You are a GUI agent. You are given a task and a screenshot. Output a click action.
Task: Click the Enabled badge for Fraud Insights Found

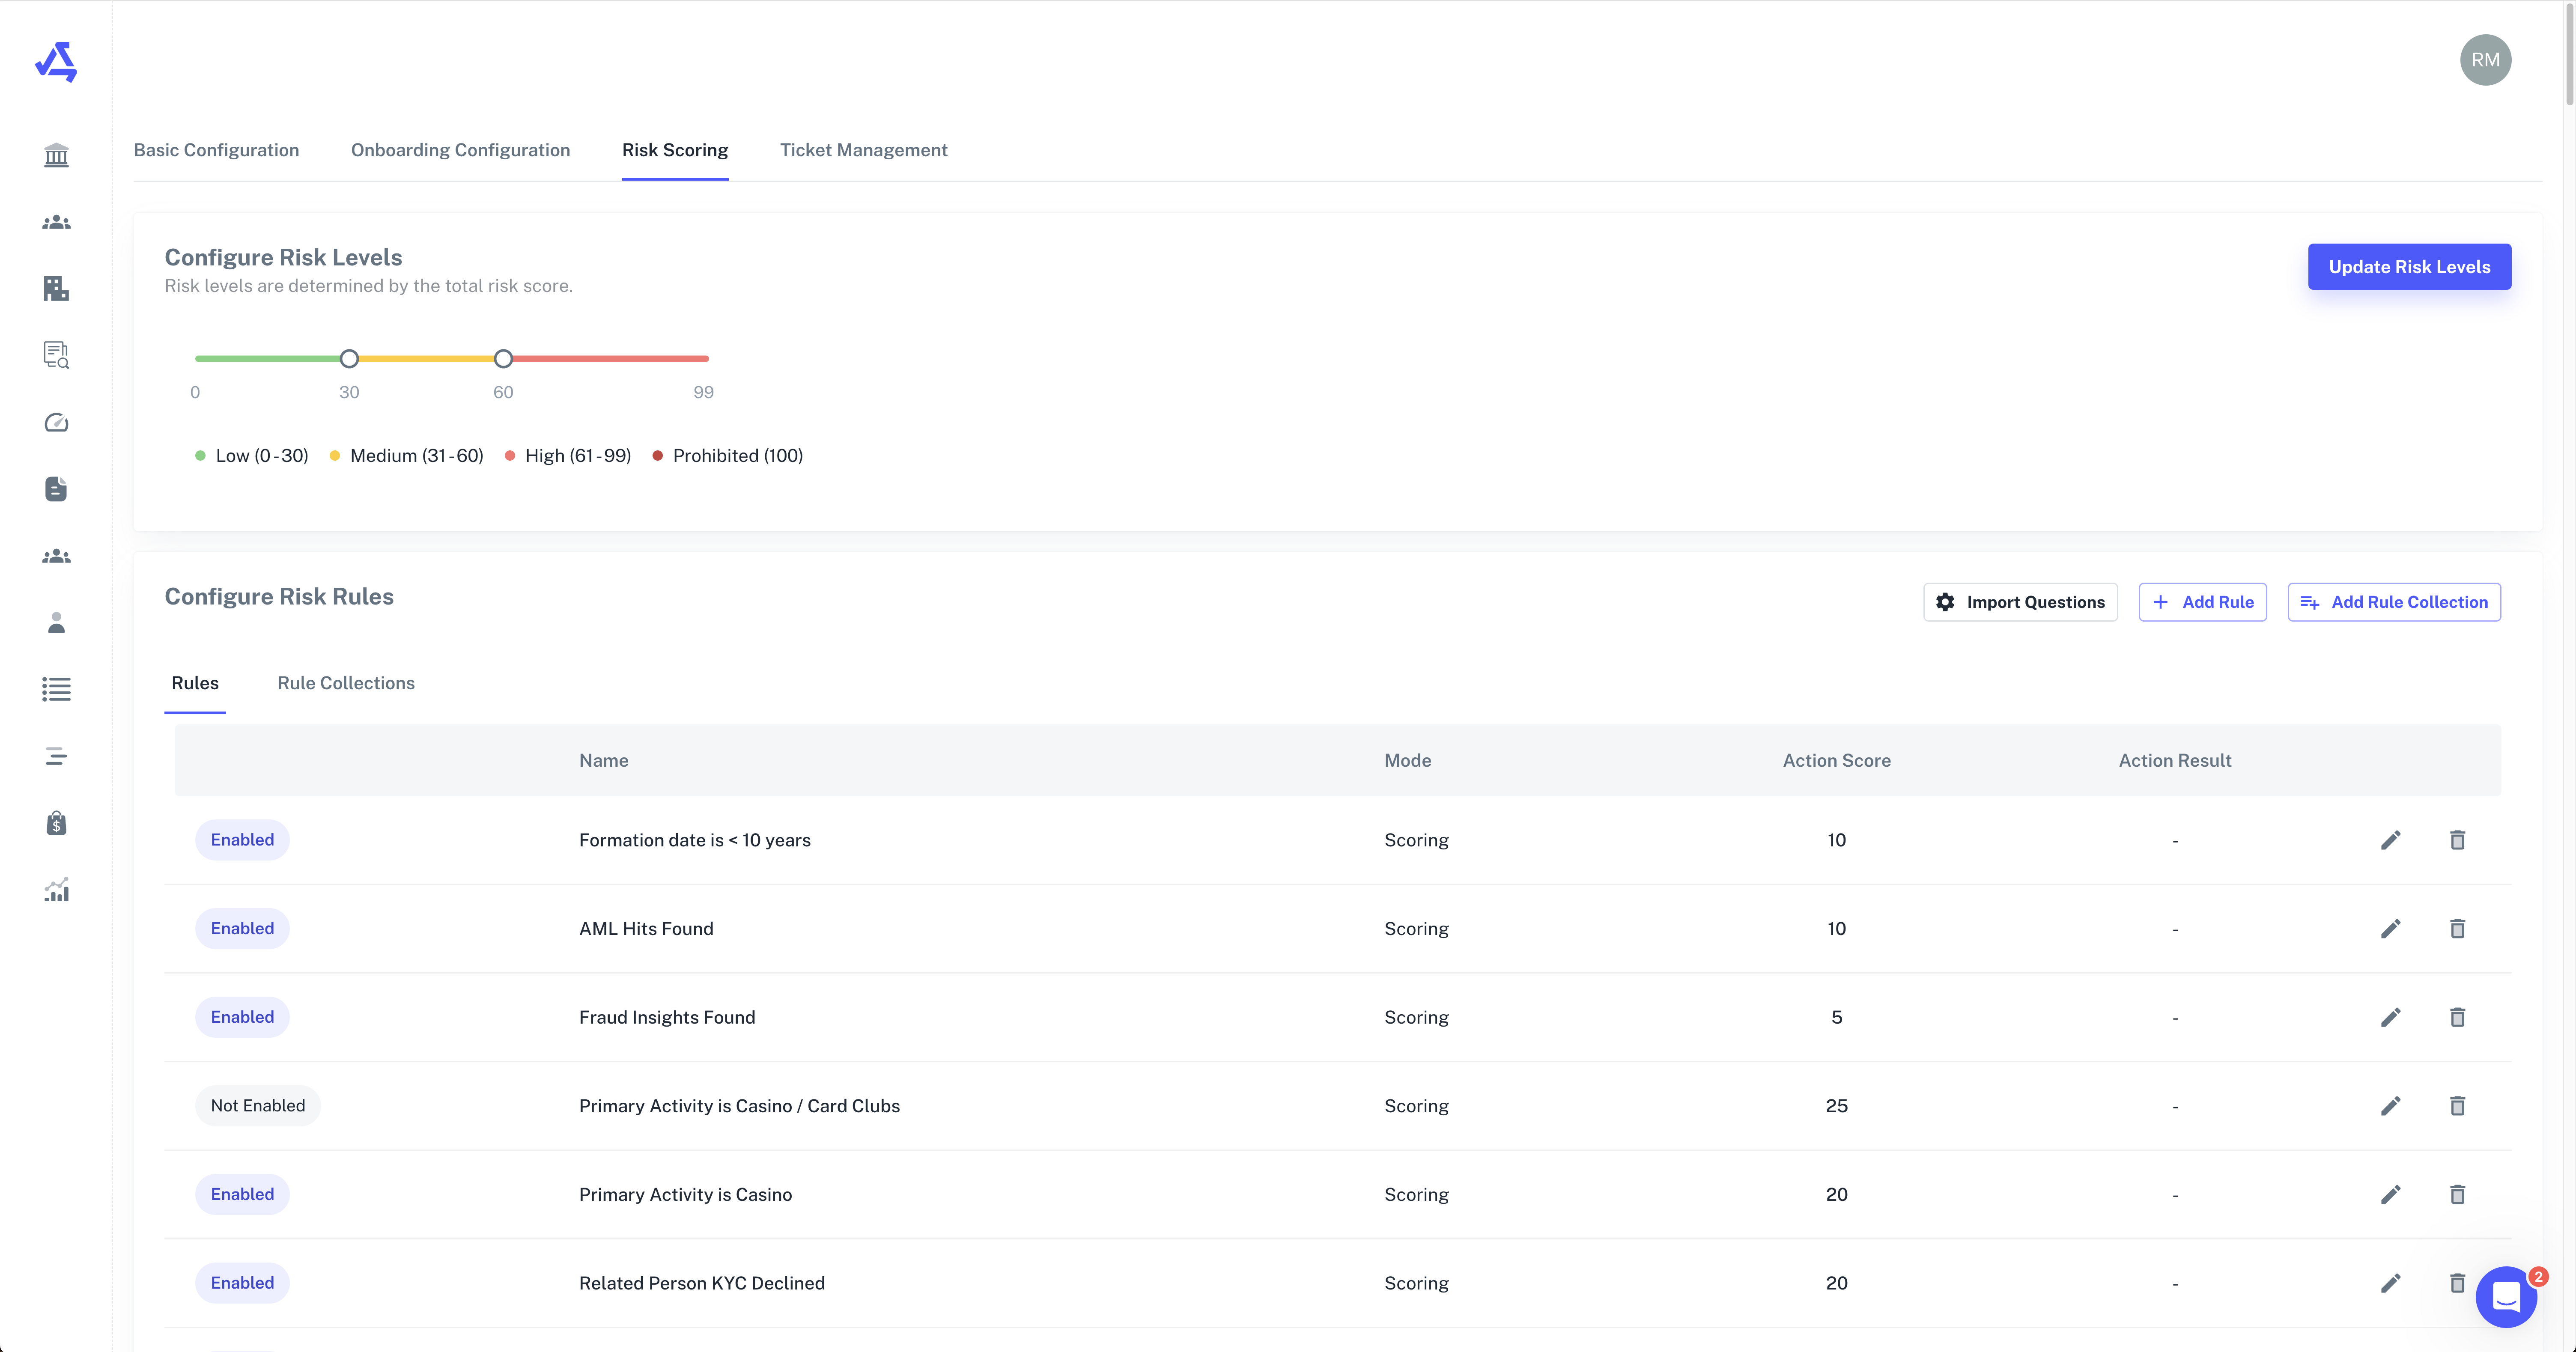click(x=242, y=1017)
